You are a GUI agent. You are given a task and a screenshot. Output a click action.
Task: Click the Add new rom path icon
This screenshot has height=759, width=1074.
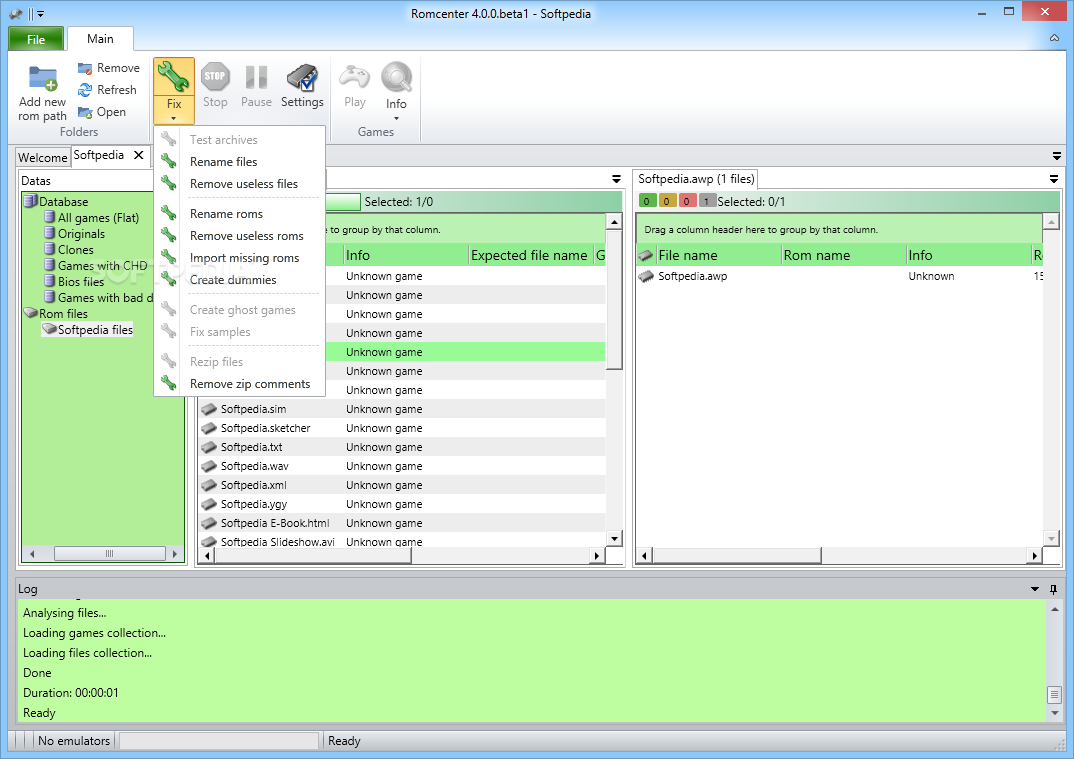(42, 77)
